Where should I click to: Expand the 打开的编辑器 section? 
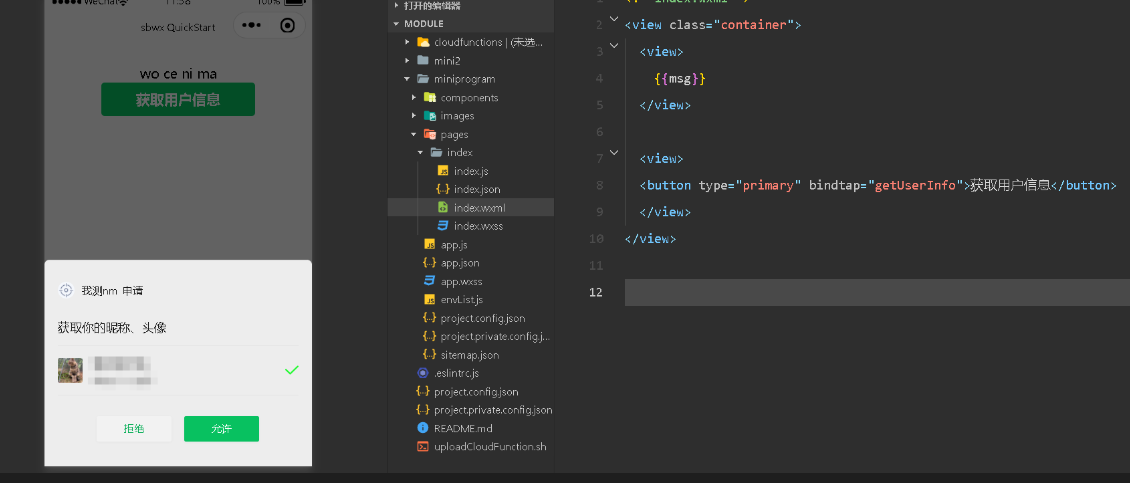tap(396, 6)
